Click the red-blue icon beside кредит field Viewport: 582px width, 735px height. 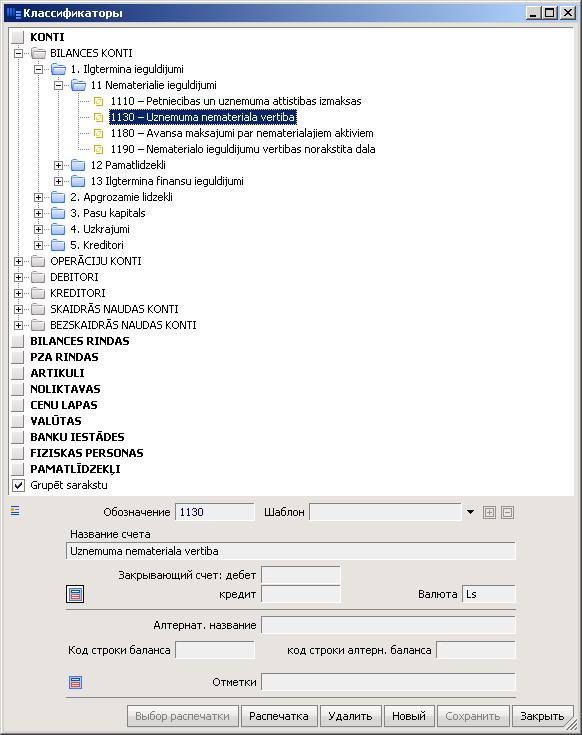(x=75, y=594)
